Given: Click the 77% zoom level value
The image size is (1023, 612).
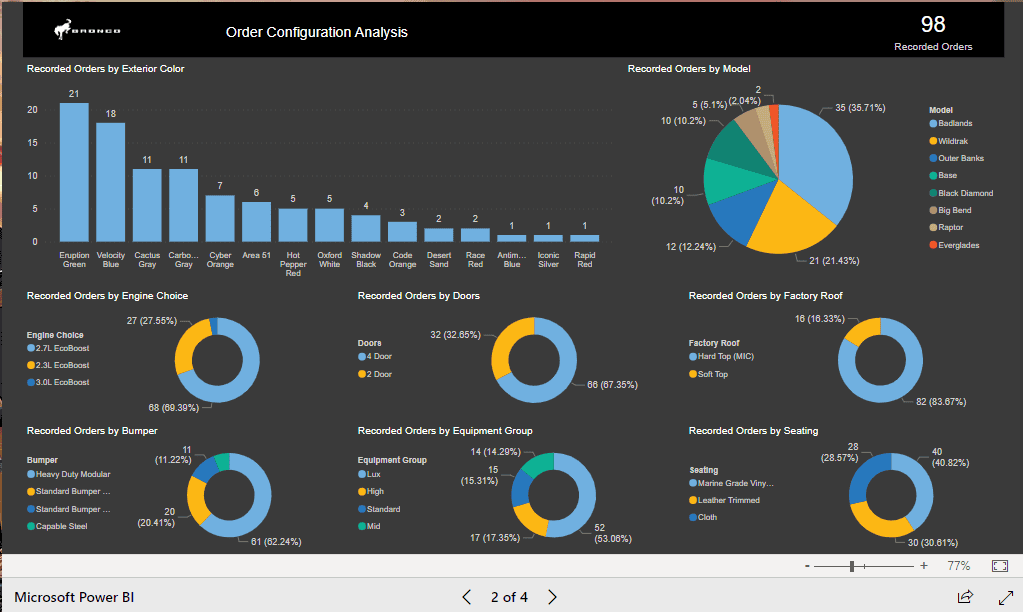Looking at the screenshot, I should (958, 566).
